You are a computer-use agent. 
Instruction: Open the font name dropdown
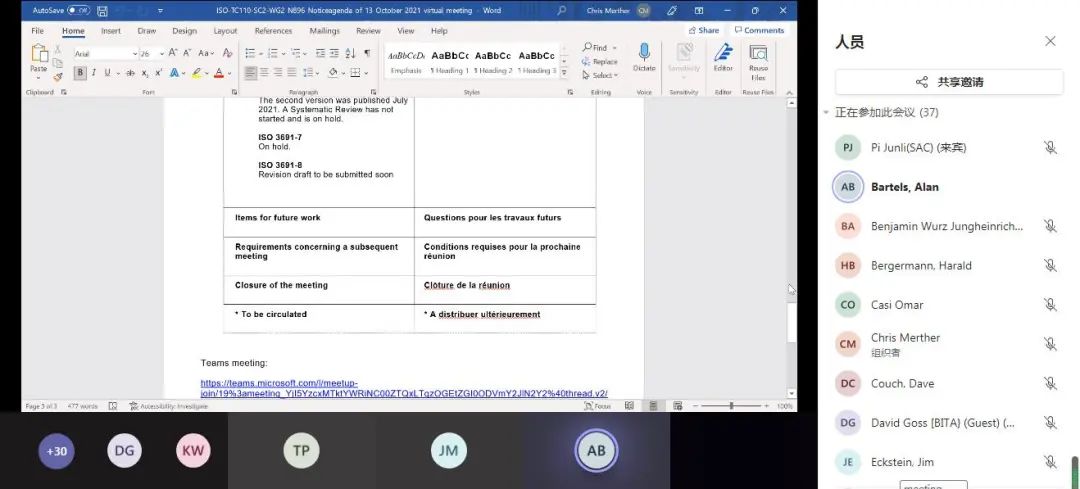point(134,54)
